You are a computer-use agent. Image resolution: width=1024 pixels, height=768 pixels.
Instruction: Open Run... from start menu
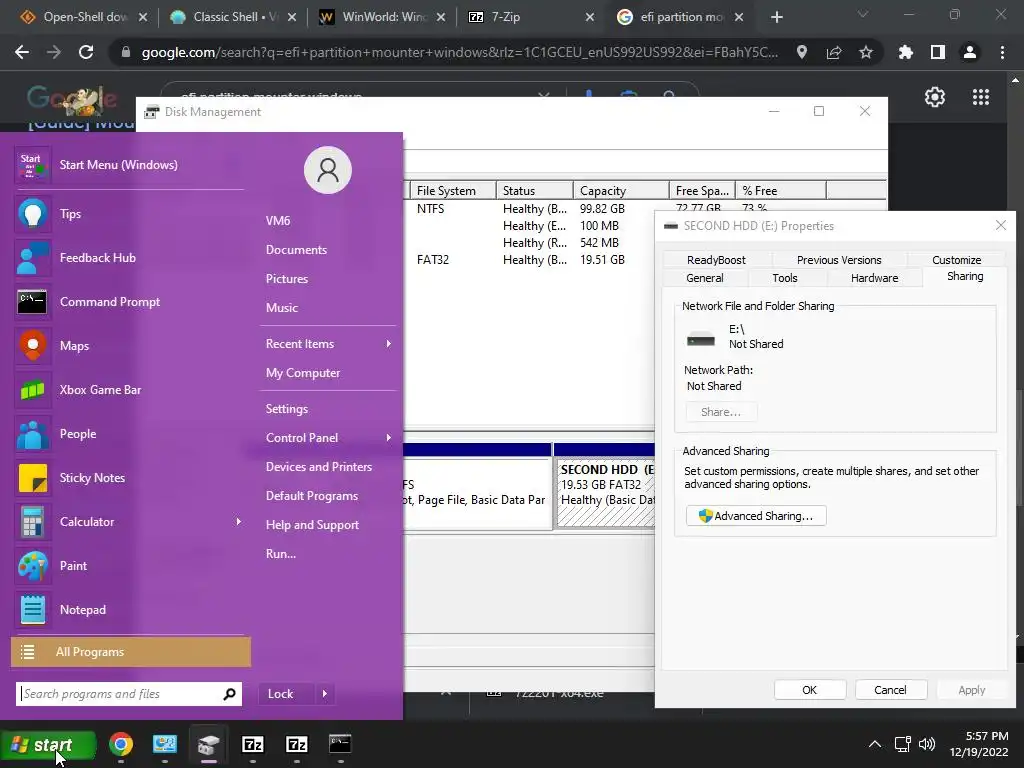281,554
